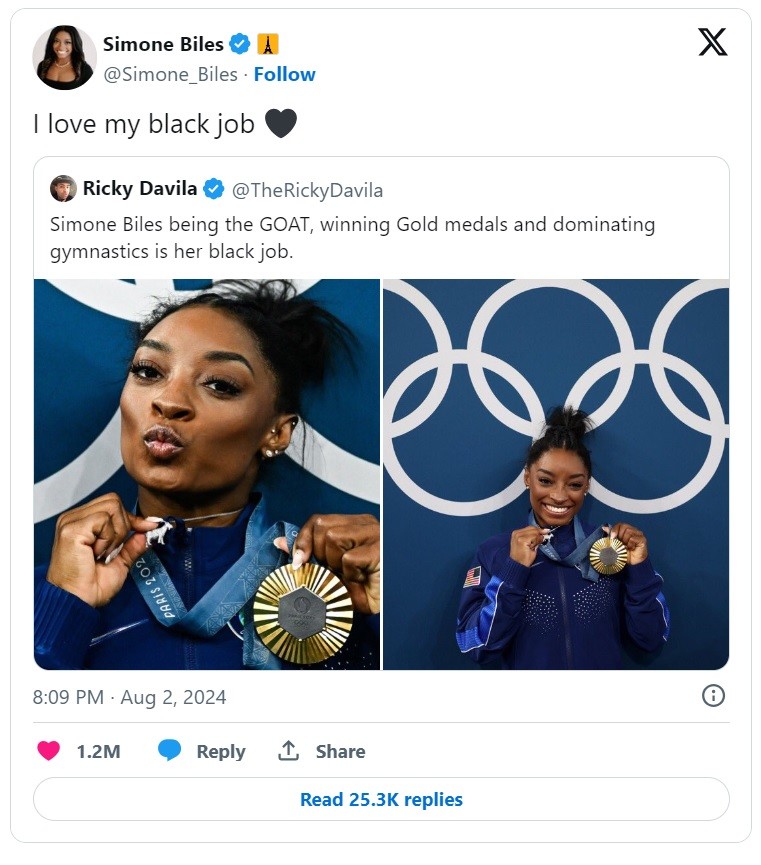Click the share upload arrow icon

tap(288, 751)
